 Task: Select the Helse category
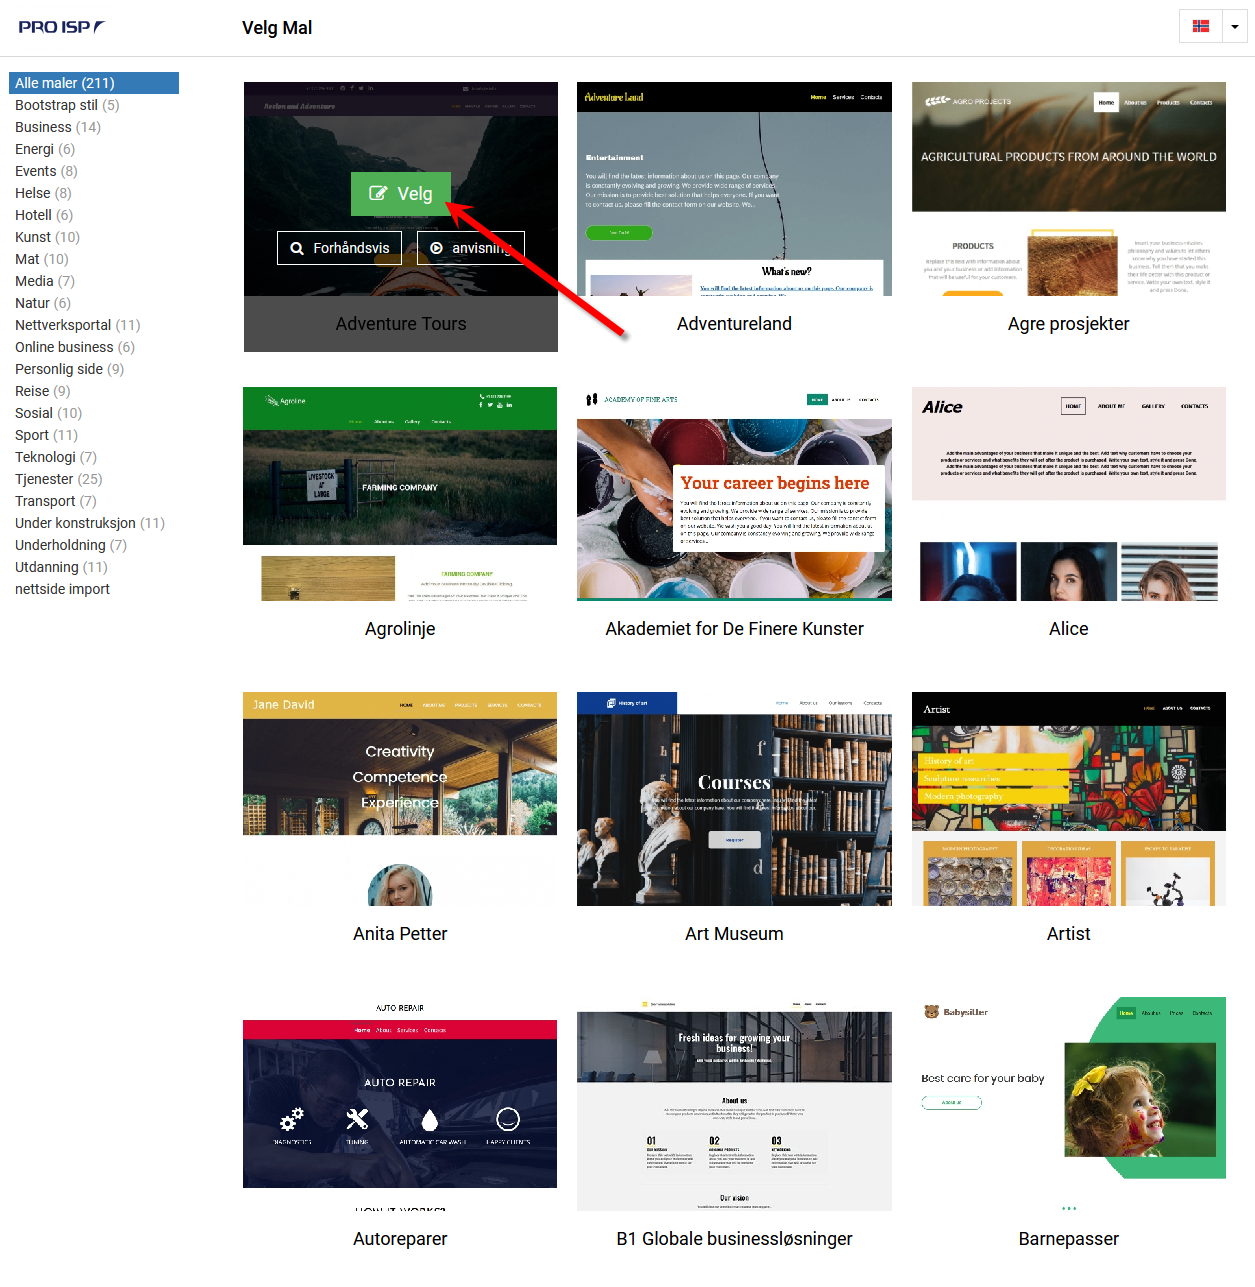(43, 193)
